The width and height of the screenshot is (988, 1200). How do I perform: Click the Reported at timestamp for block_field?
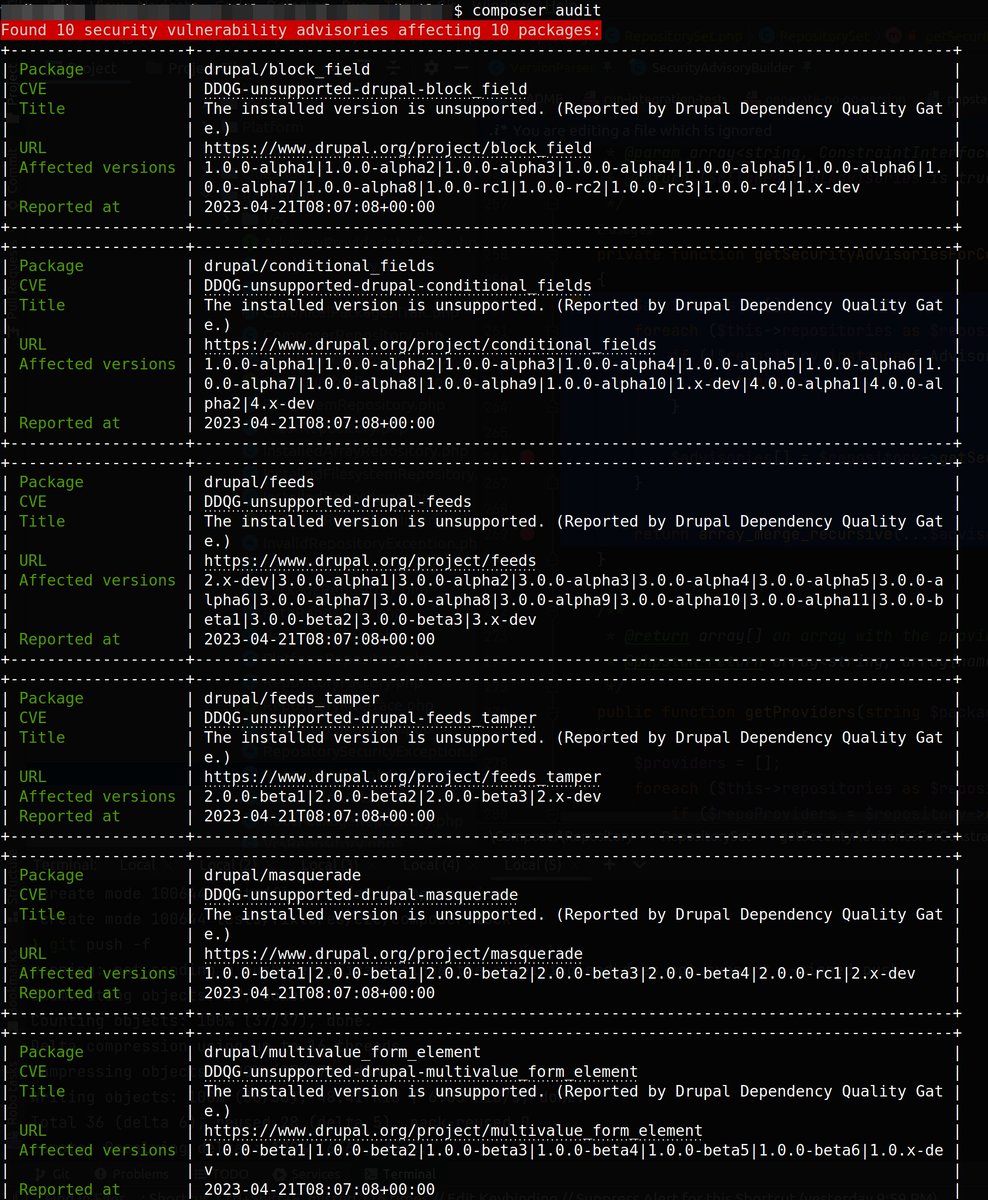tap(319, 207)
